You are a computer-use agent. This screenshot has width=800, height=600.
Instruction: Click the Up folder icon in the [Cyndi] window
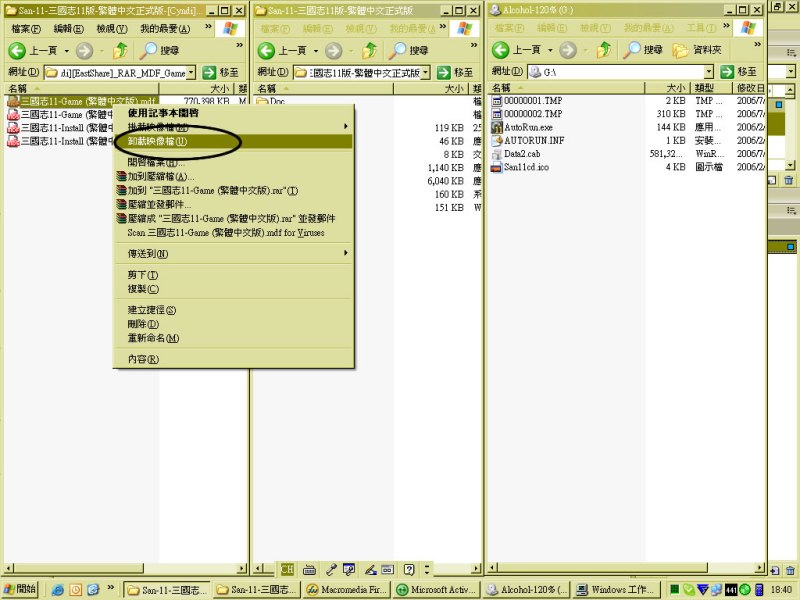click(120, 50)
